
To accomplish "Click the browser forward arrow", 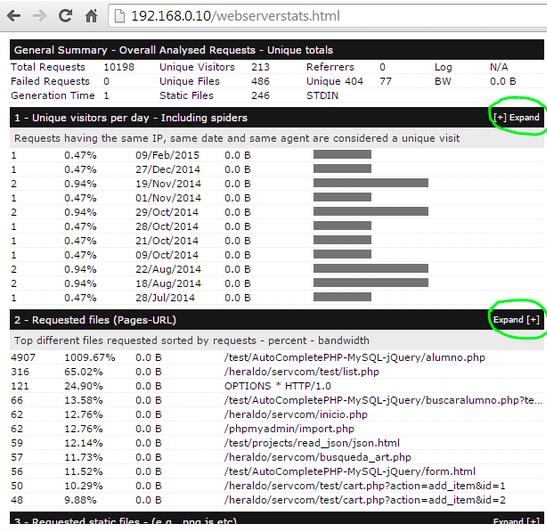I will [40, 16].
